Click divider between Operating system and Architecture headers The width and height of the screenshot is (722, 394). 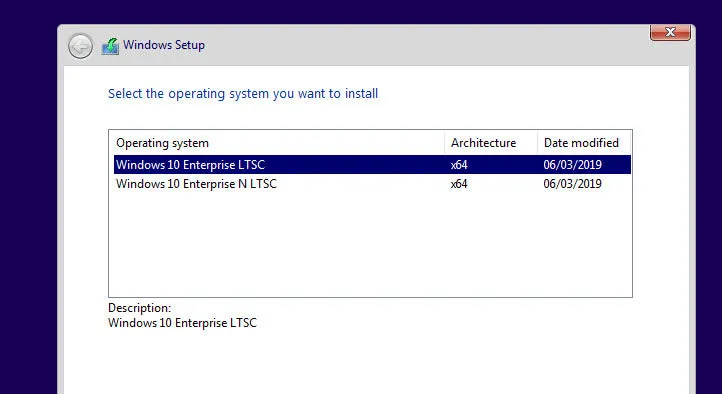pos(444,143)
